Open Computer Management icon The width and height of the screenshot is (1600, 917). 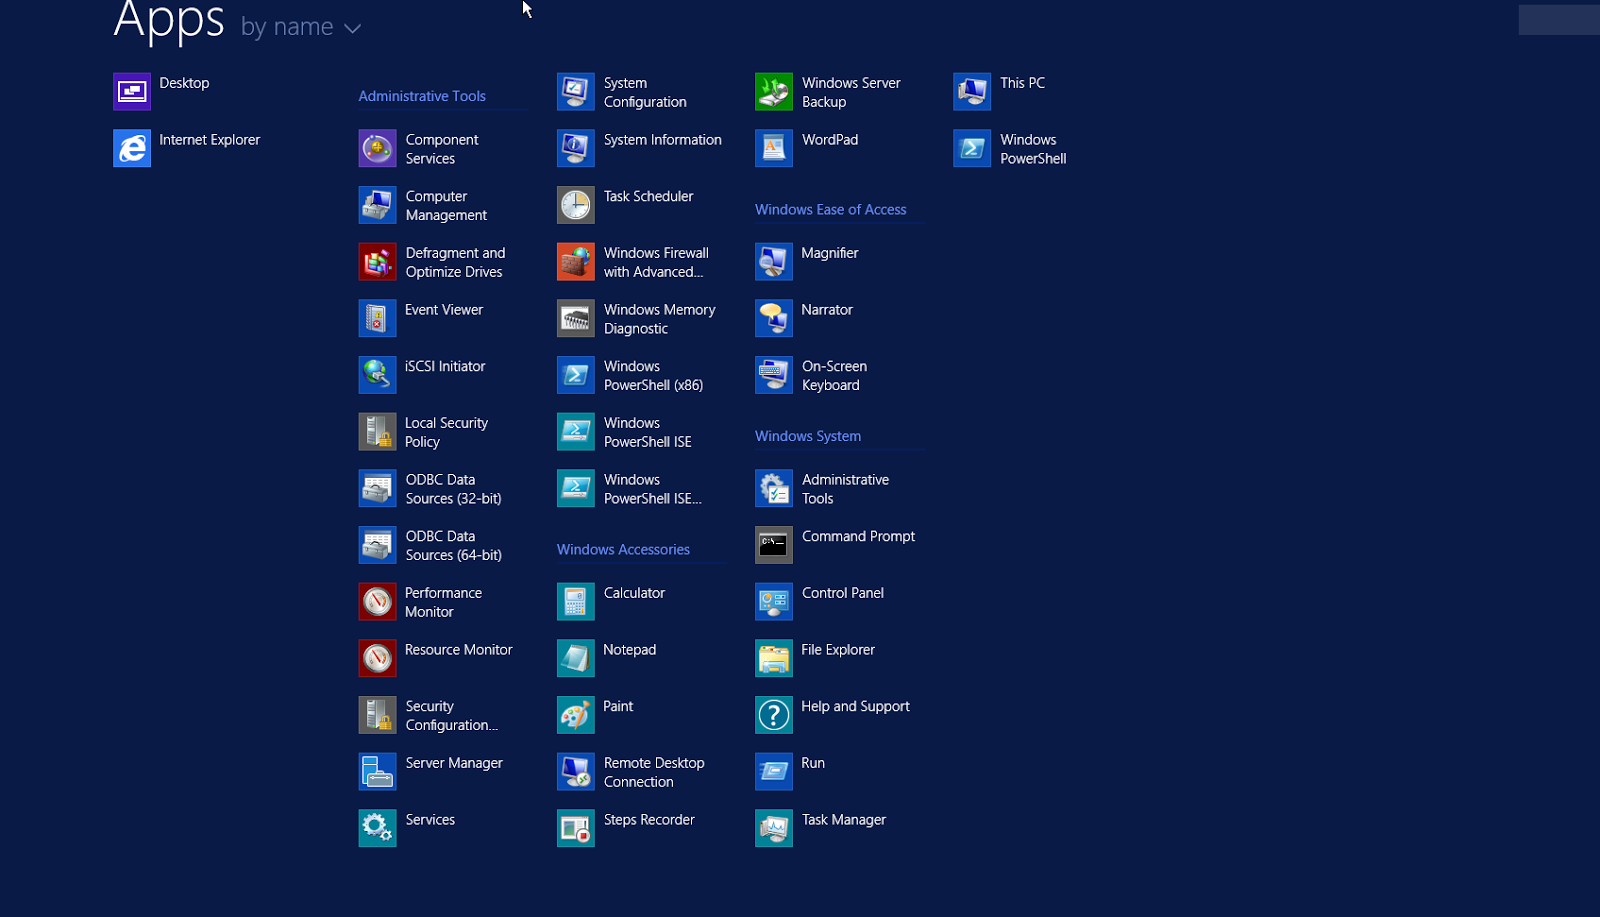point(378,206)
